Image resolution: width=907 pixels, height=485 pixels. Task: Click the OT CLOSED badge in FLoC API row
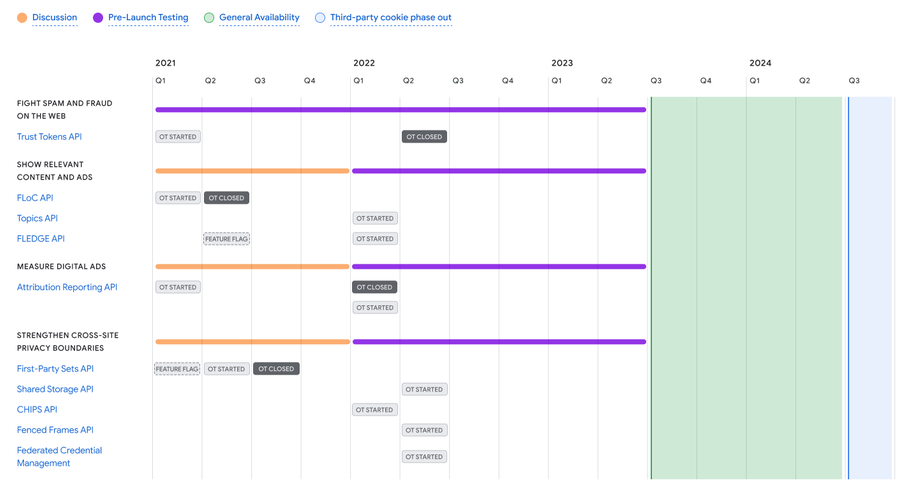click(226, 198)
